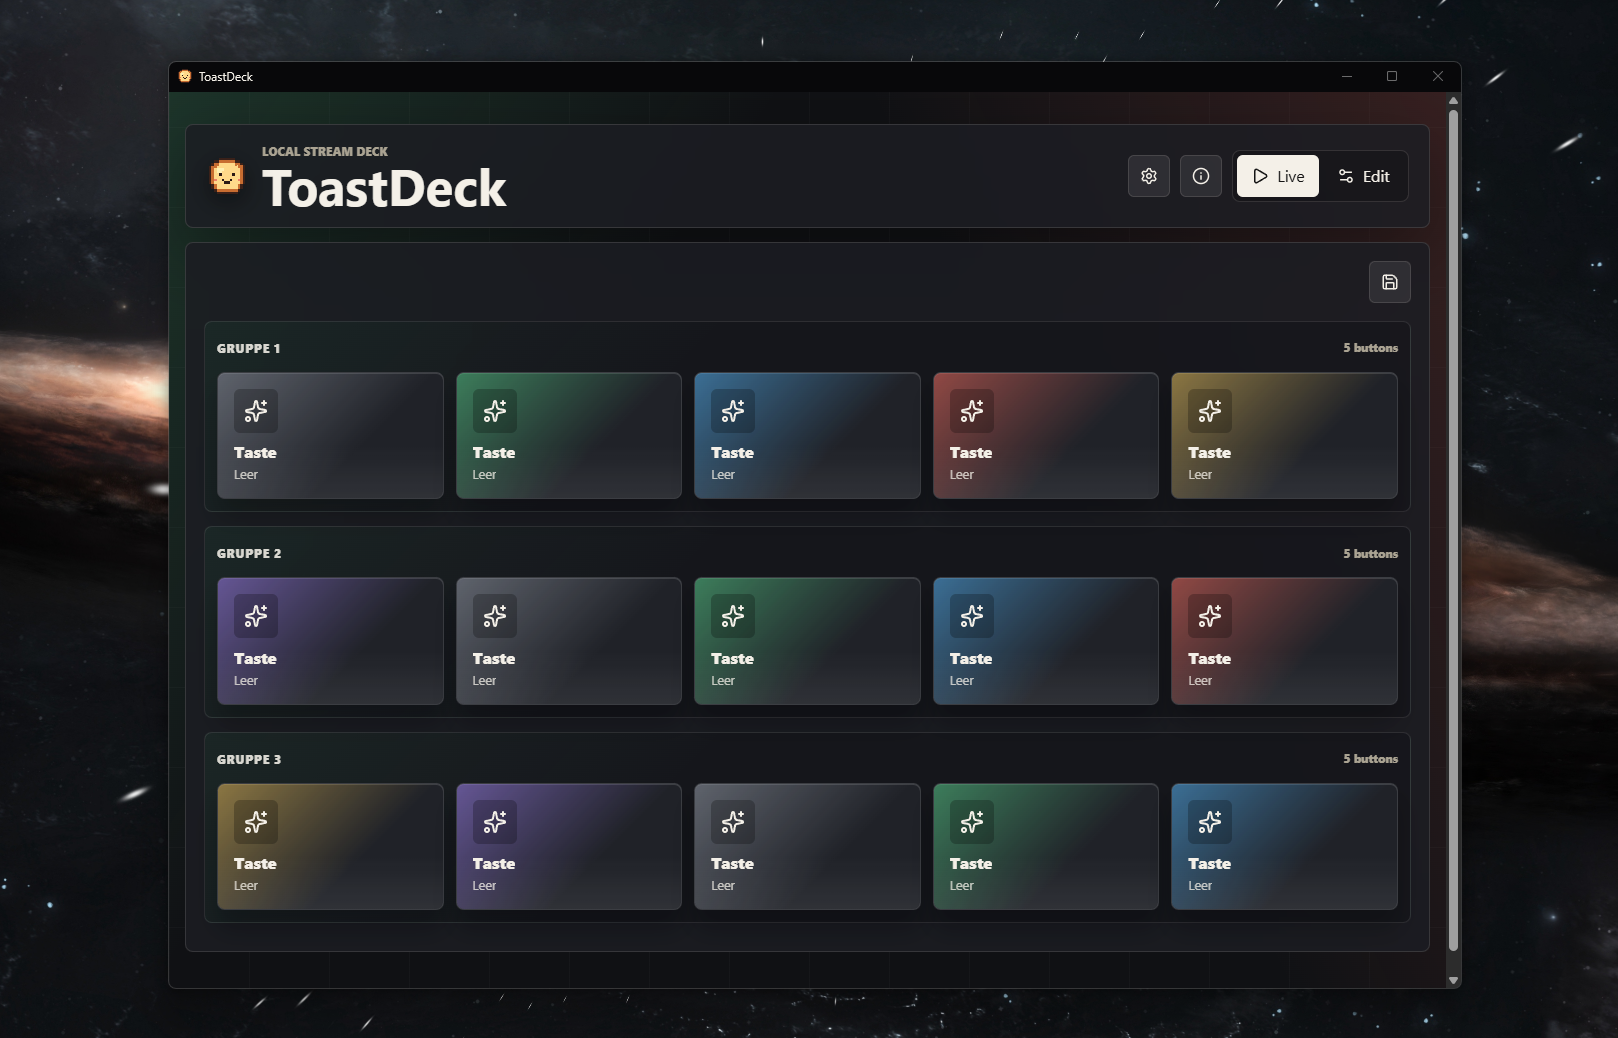Switch to Edit mode
The width and height of the screenshot is (1618, 1038).
[1364, 176]
